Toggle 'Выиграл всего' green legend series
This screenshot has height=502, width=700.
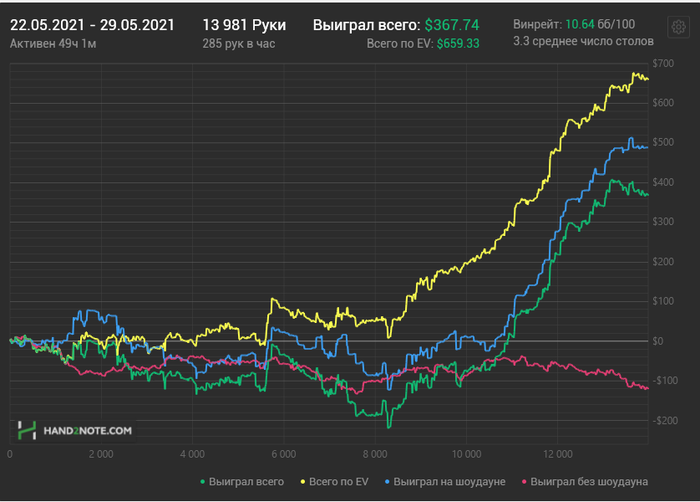[242, 482]
